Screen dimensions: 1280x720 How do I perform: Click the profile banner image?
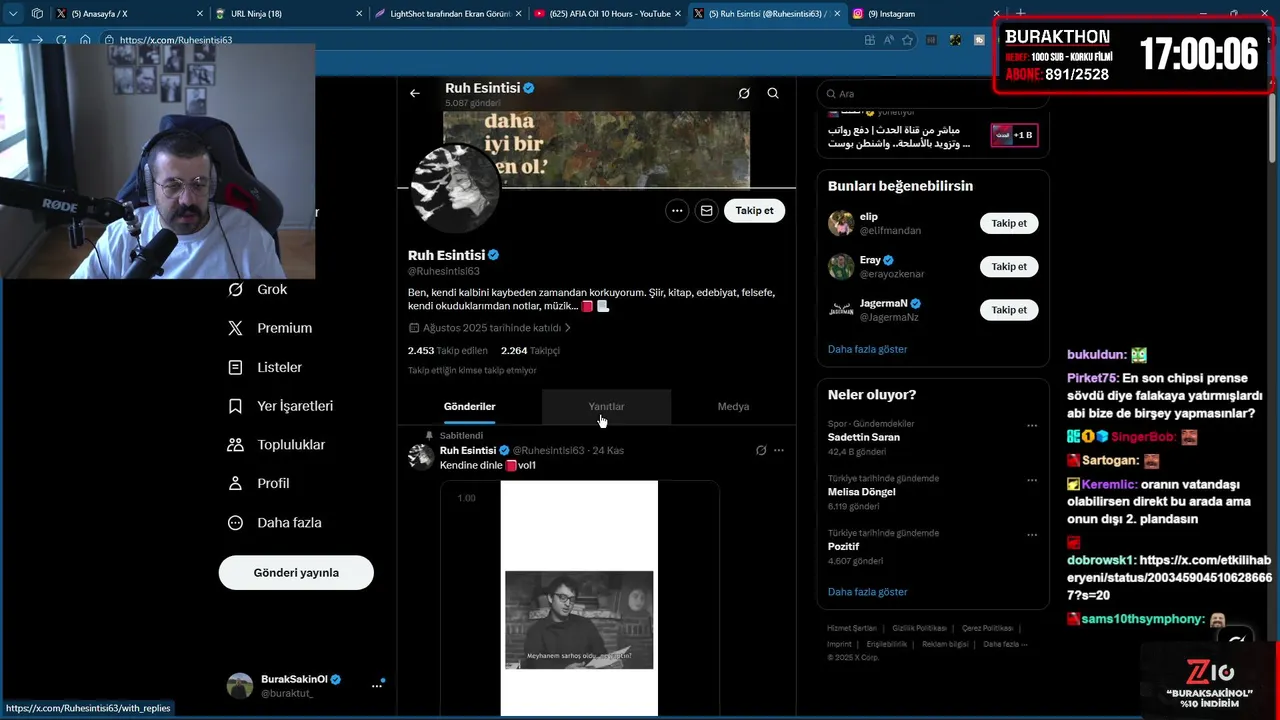pos(597,148)
